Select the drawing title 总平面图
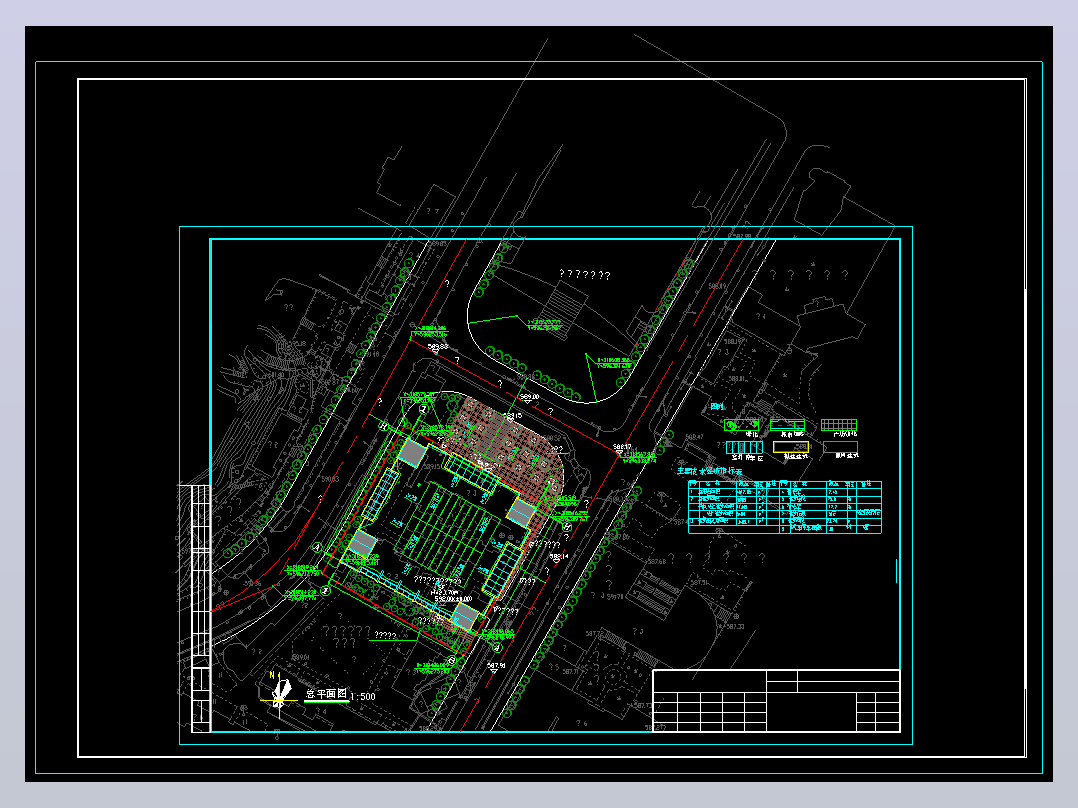 327,694
